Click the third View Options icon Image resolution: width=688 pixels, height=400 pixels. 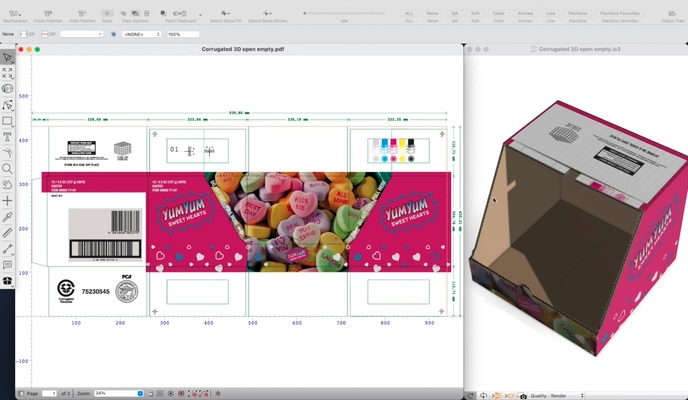pyautogui.click(x=147, y=14)
